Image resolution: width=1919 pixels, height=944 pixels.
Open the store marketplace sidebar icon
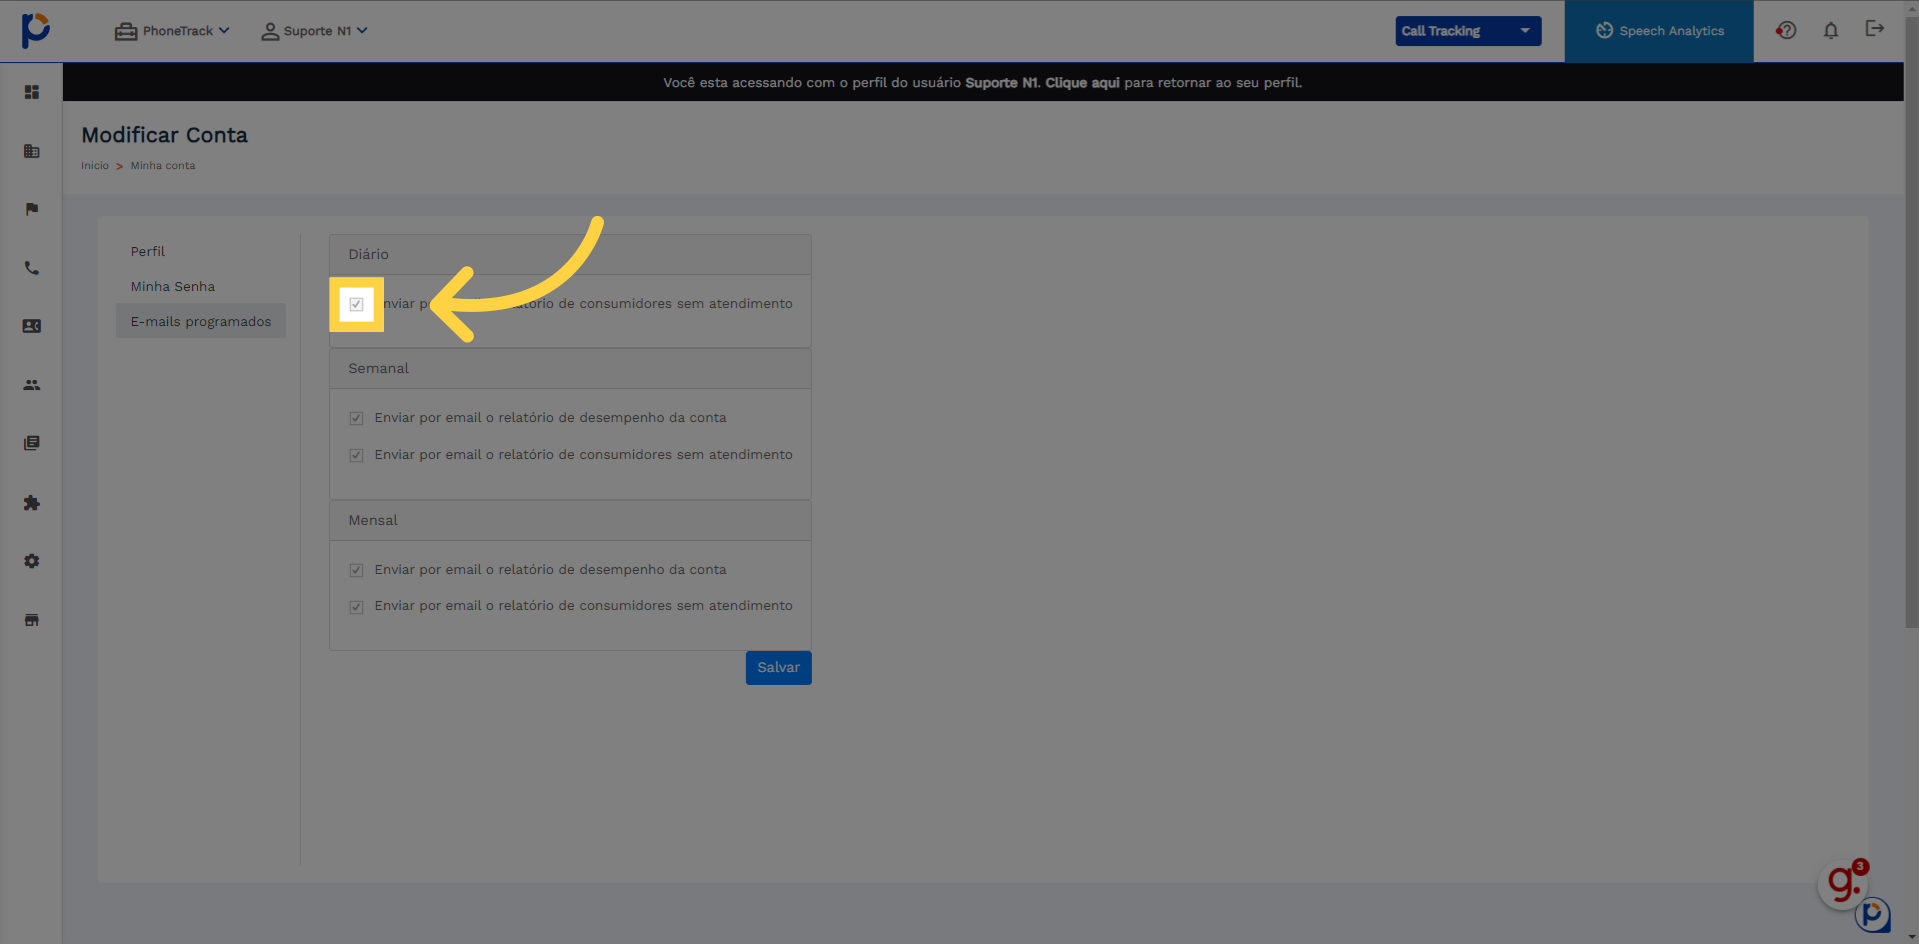tap(32, 620)
